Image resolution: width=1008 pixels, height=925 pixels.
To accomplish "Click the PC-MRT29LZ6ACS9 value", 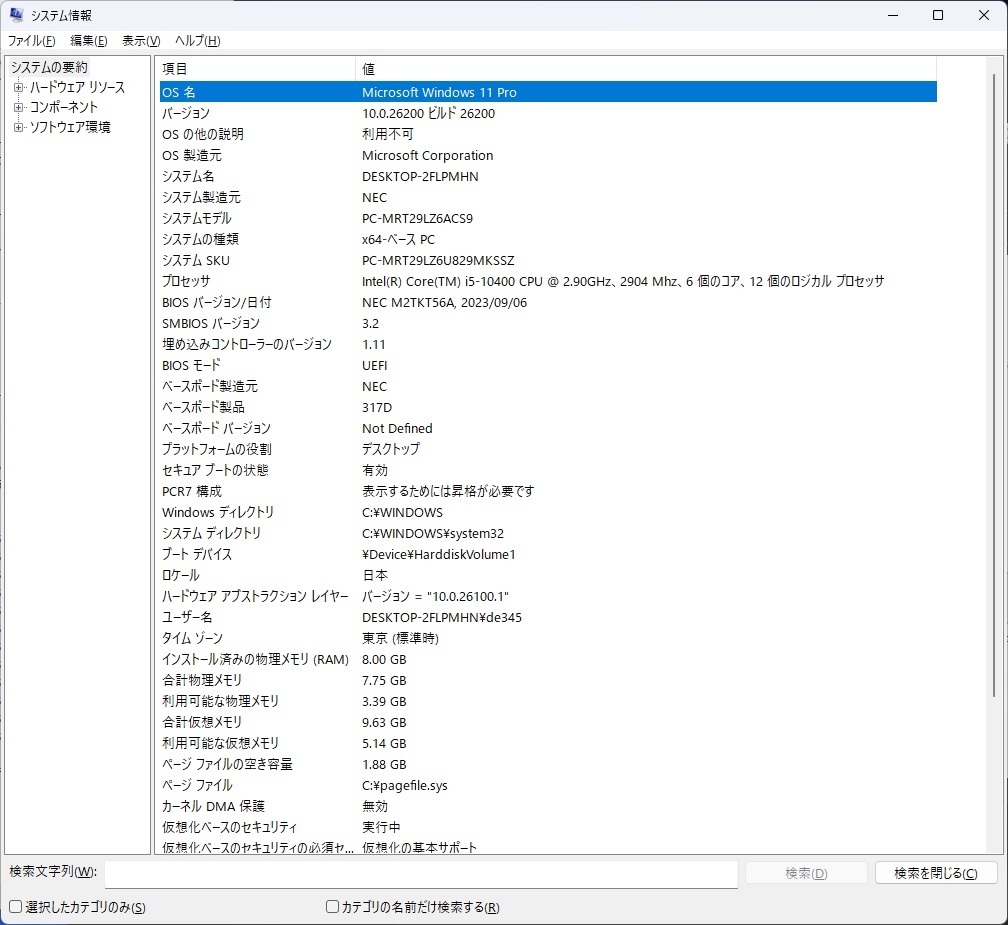I will pyautogui.click(x=417, y=219).
